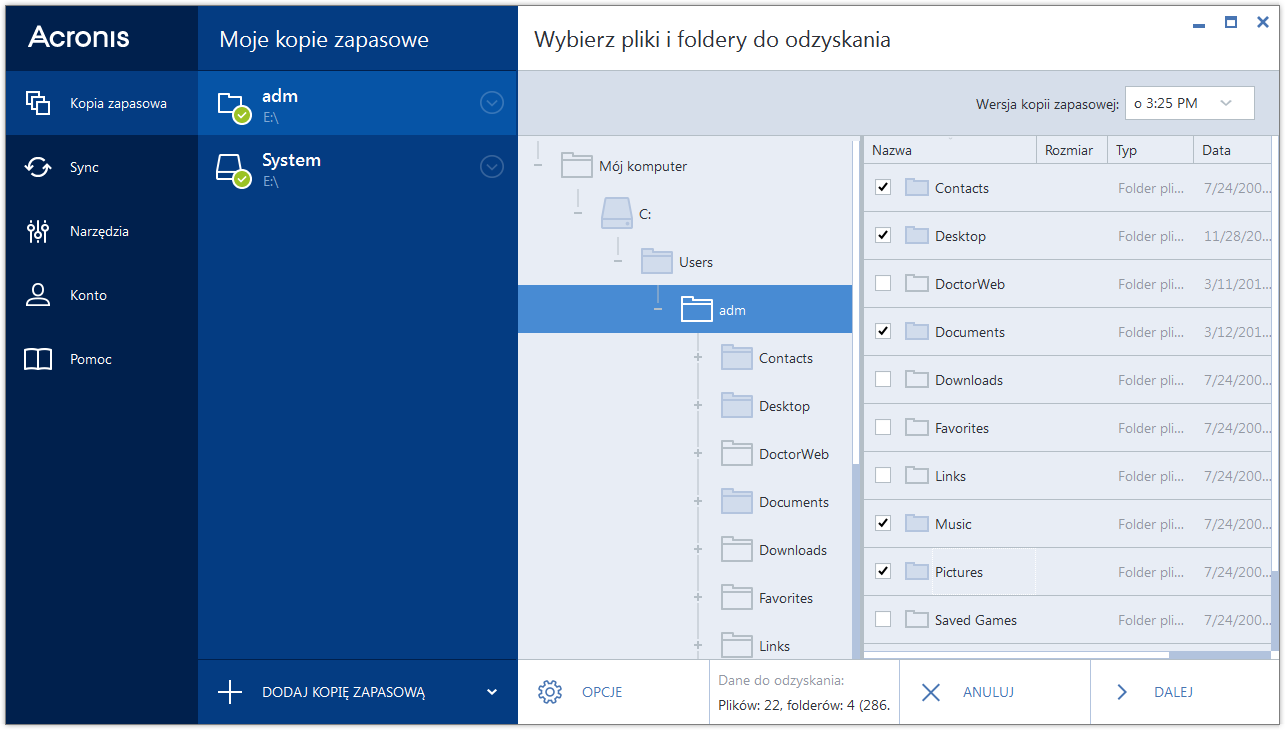Click the System backup drive icon
This screenshot has width=1285, height=730.
coord(233,170)
